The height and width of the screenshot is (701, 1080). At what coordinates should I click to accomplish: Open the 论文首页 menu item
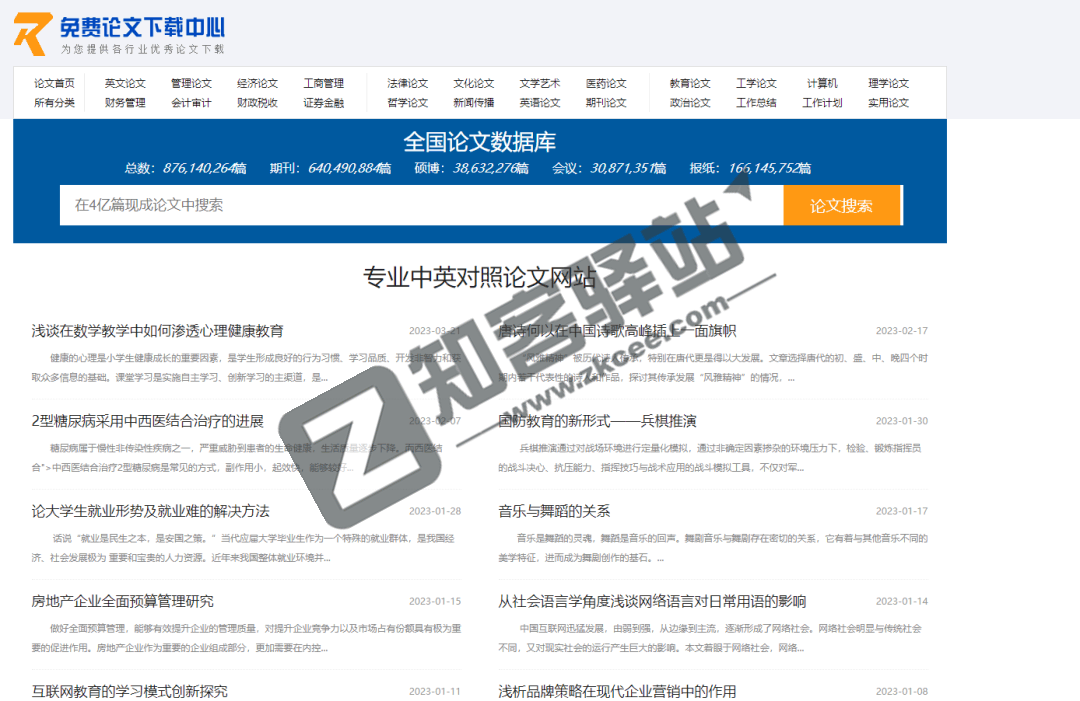tap(53, 84)
